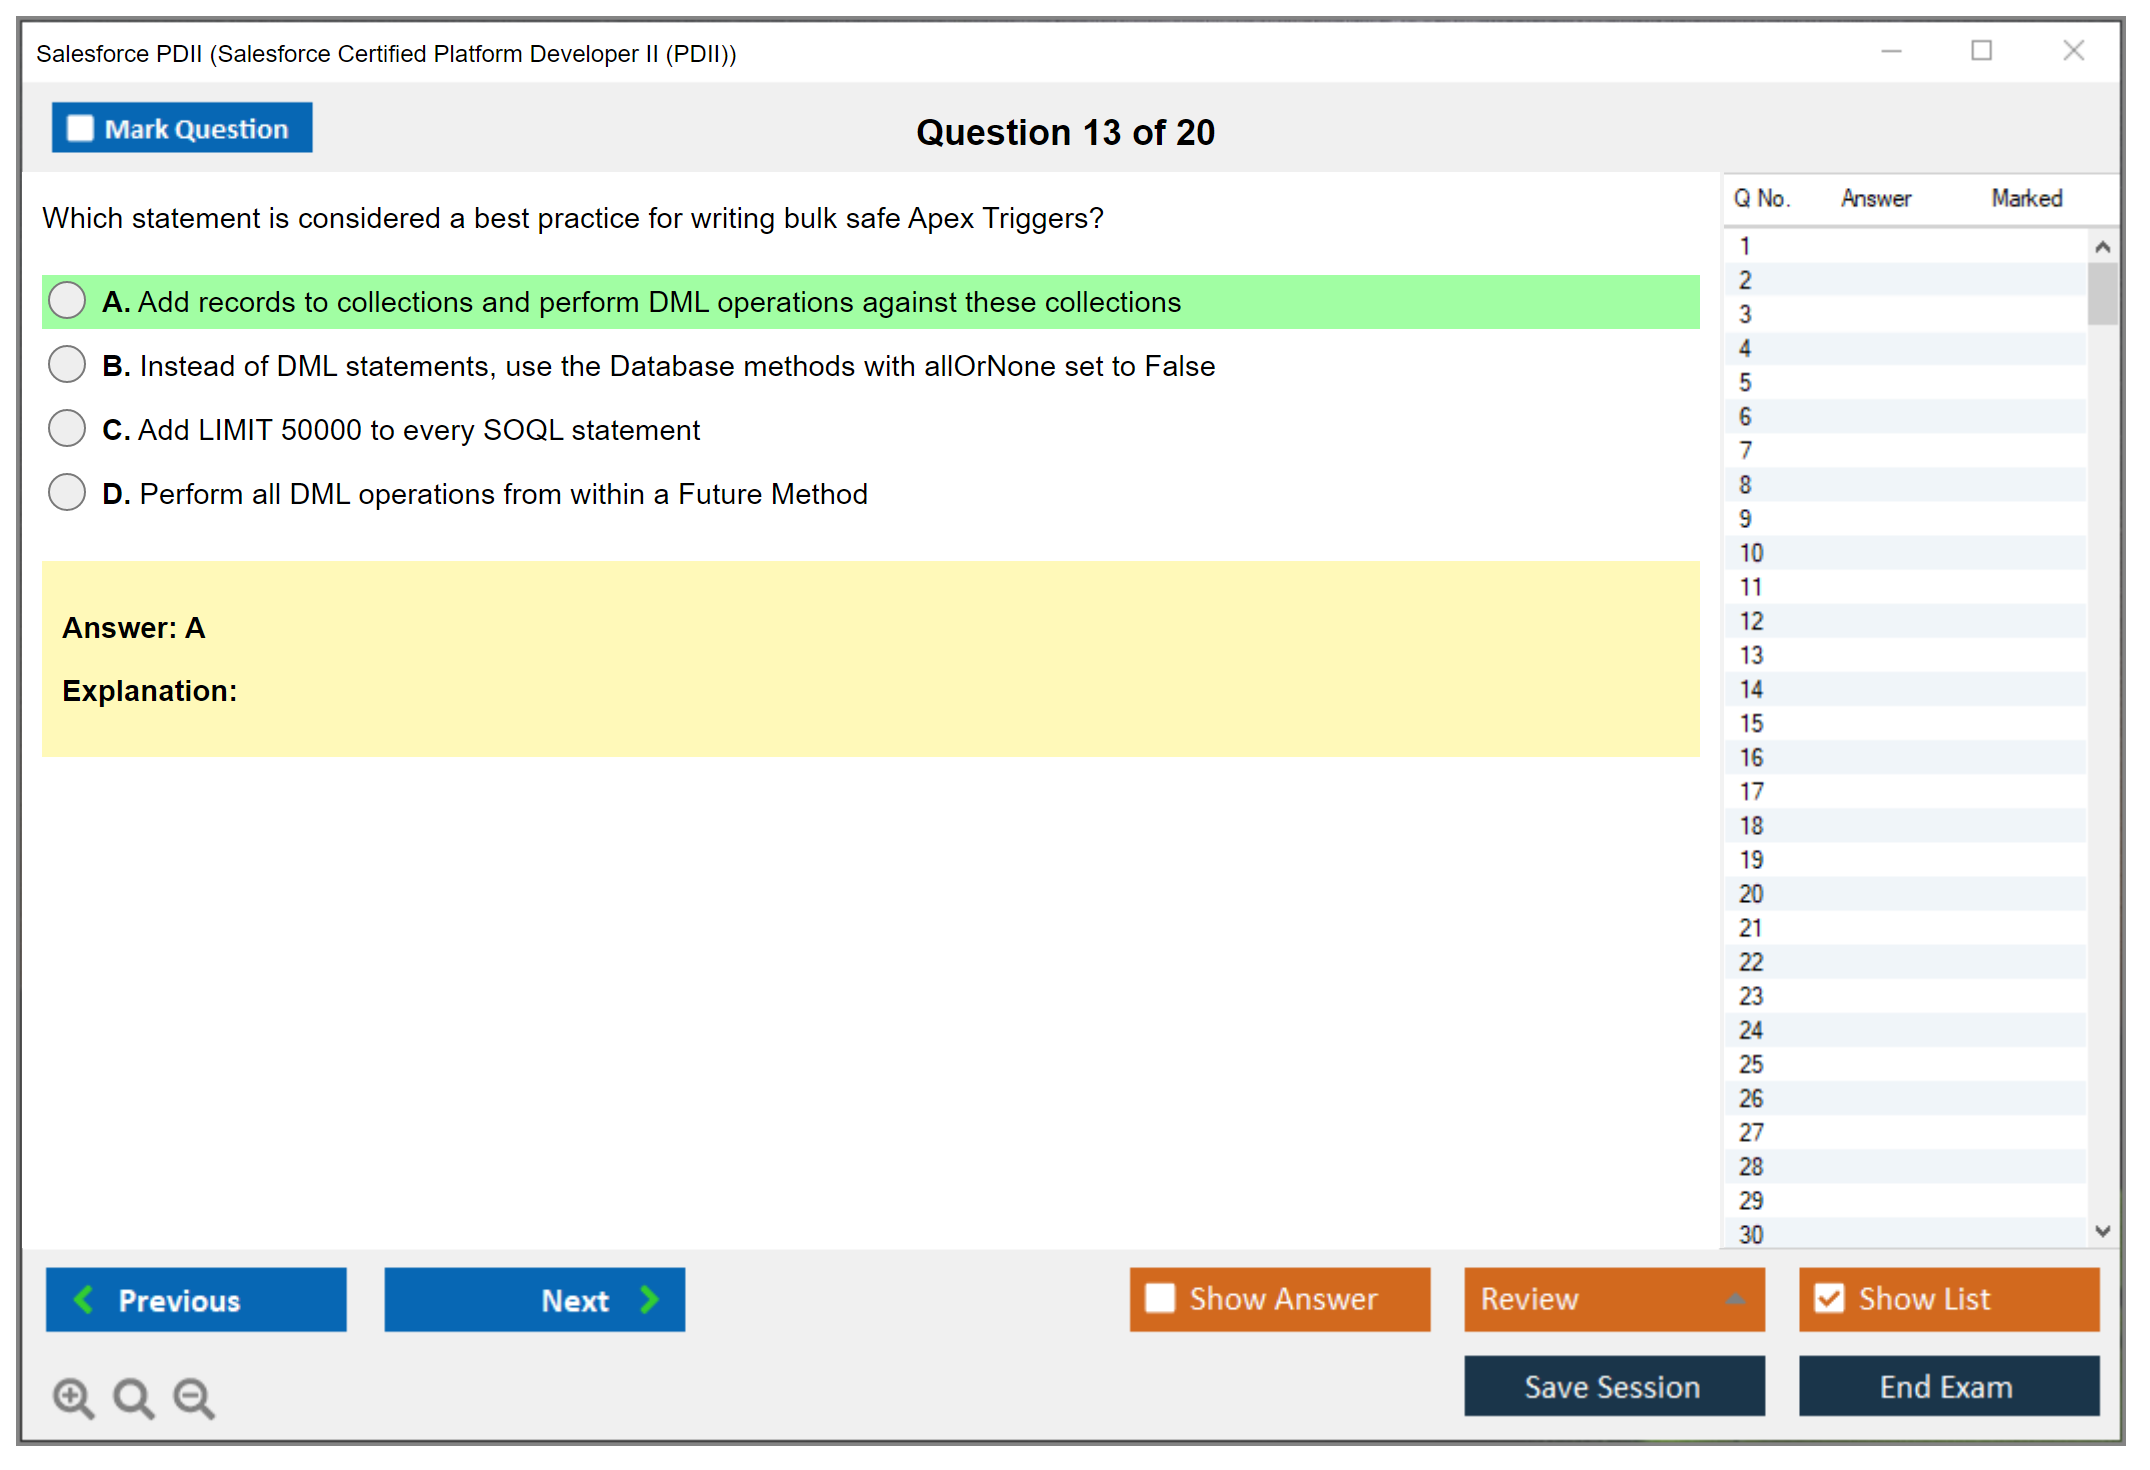The height and width of the screenshot is (1470, 2150).
Task: Click the question list scrollbar thumb
Action: point(2102,294)
